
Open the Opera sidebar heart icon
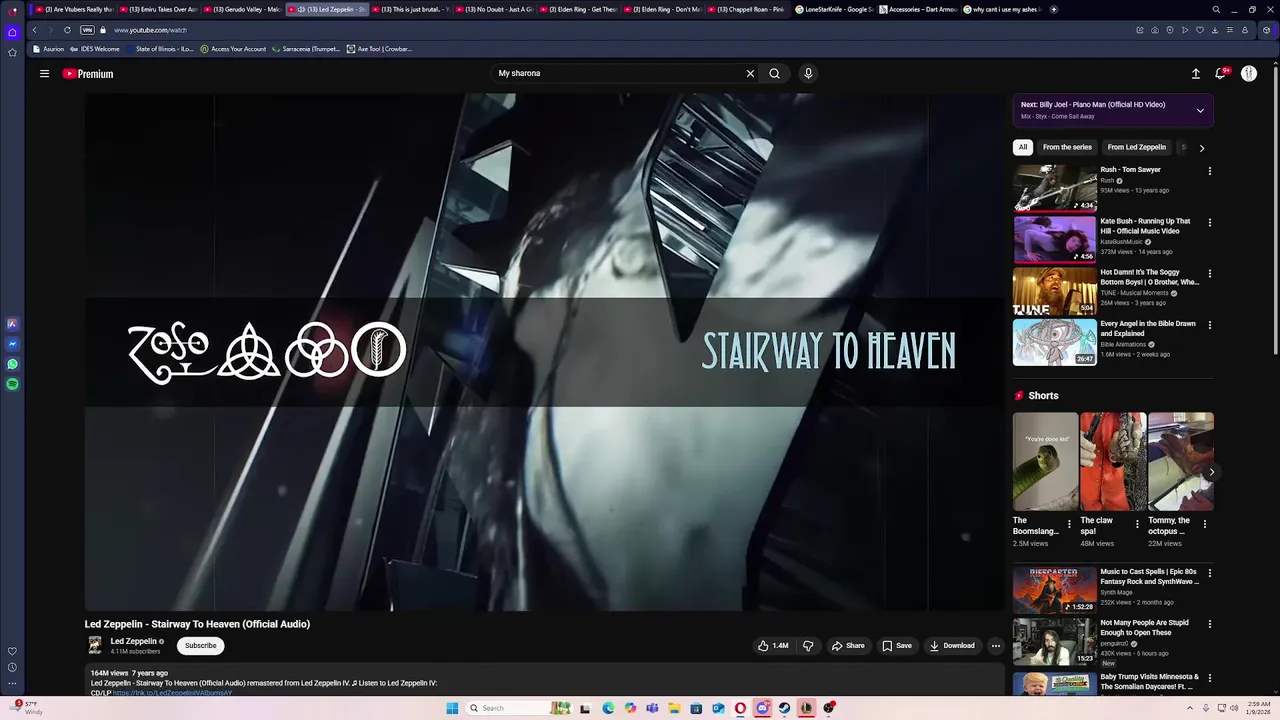[12, 651]
